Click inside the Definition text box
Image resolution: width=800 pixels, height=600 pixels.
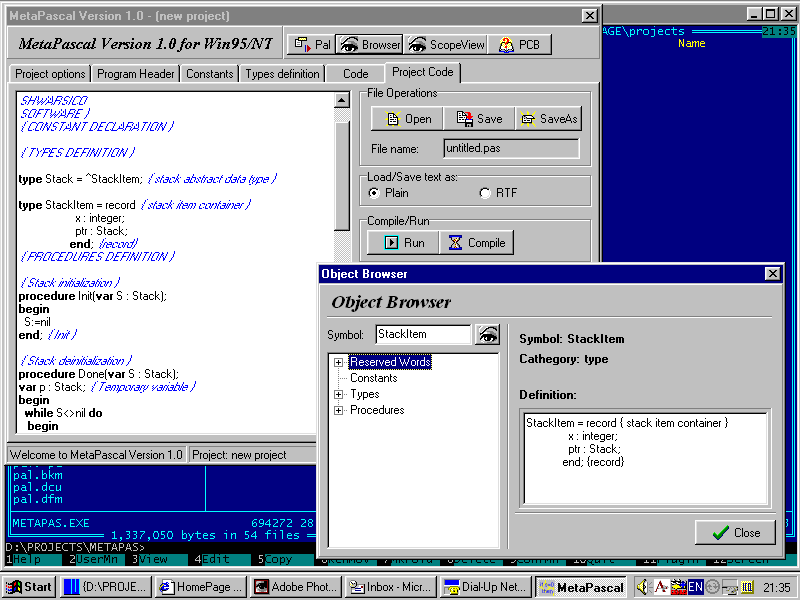(x=645, y=458)
